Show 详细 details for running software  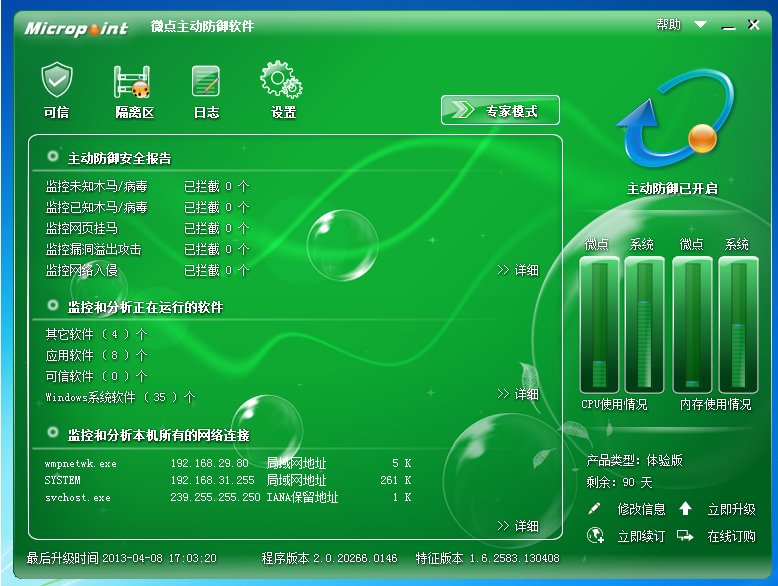518,394
